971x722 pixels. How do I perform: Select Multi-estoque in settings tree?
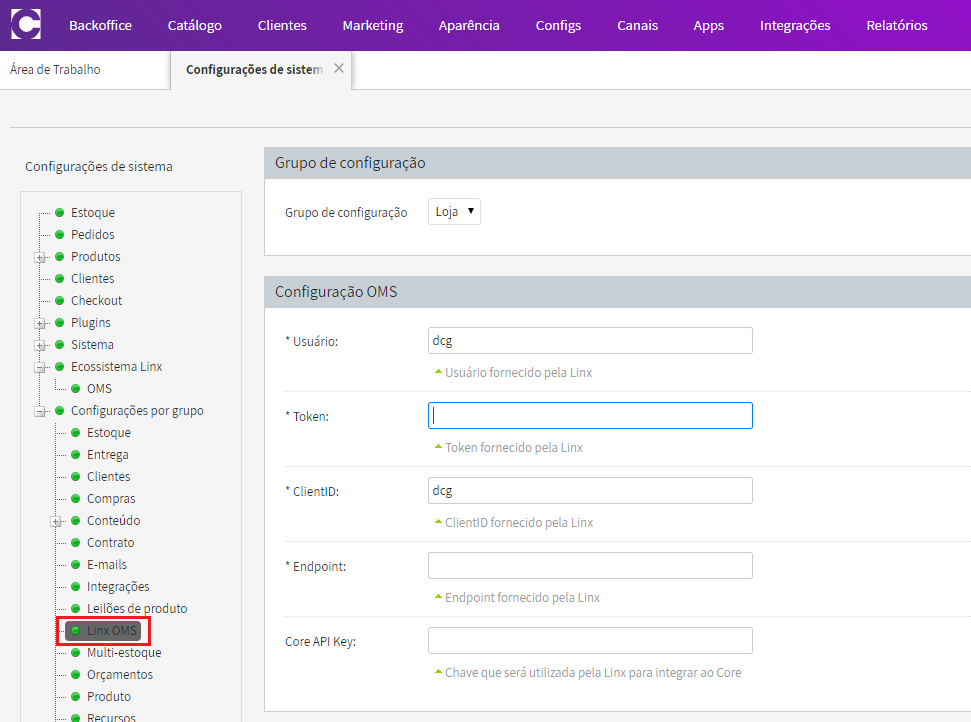click(x=124, y=653)
